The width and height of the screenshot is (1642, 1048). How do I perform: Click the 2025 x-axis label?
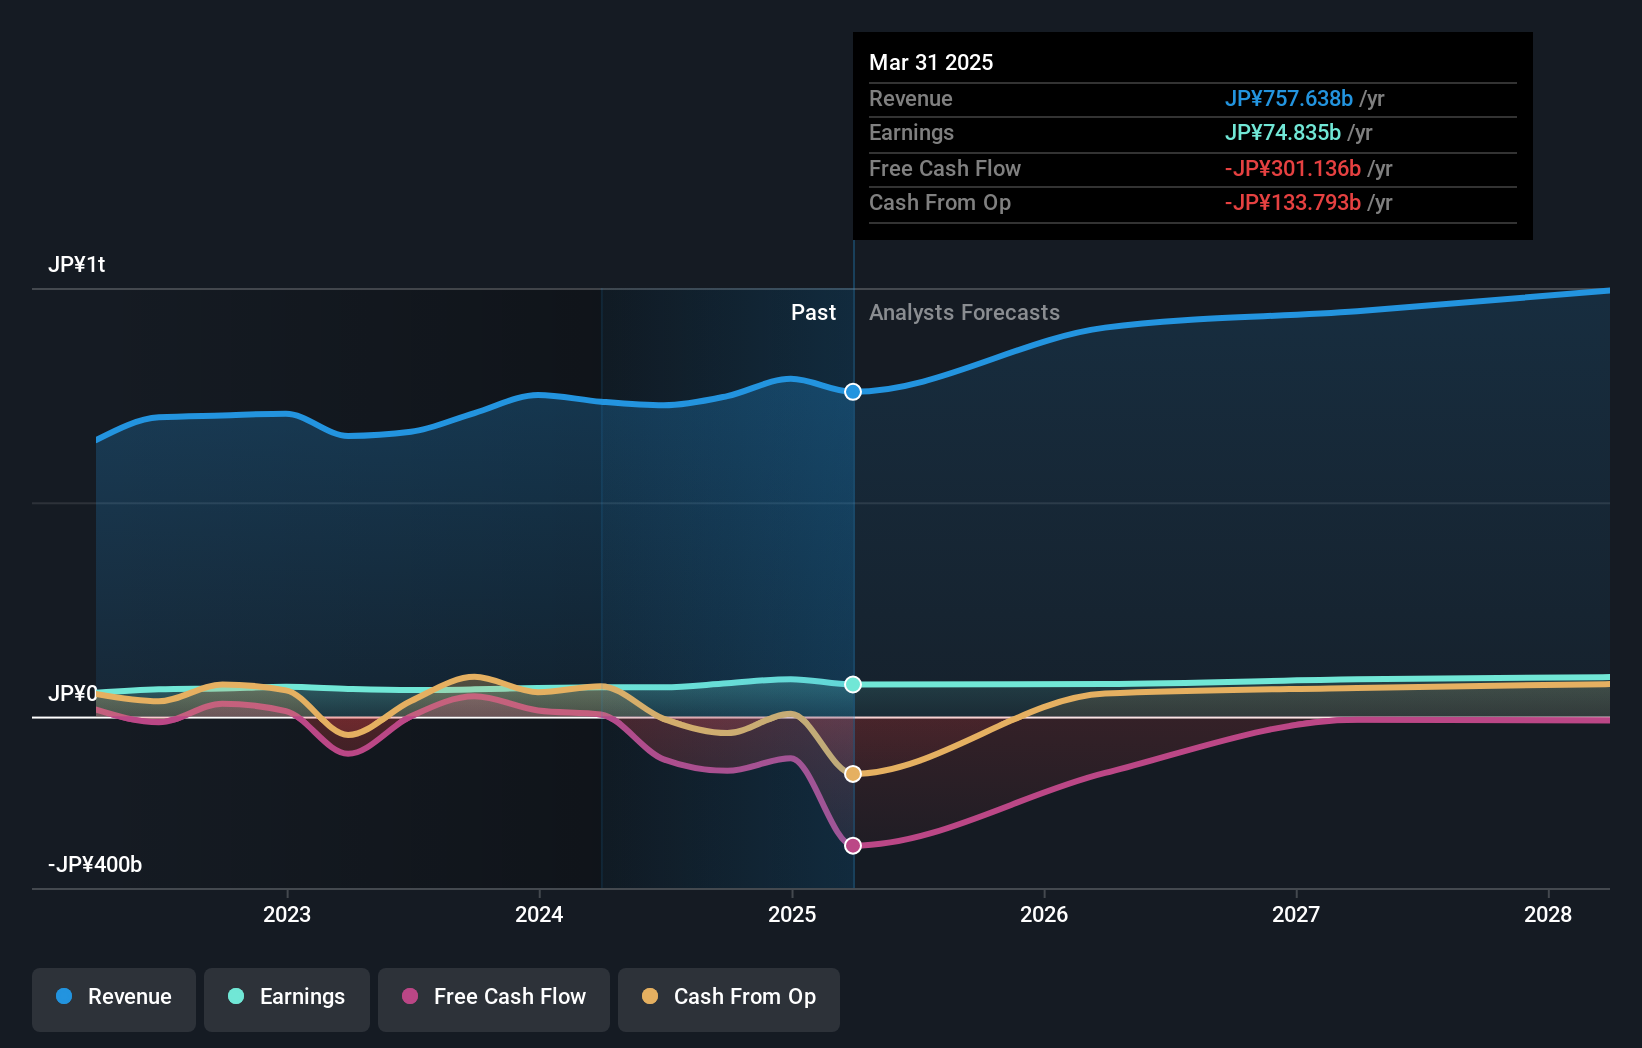[792, 914]
